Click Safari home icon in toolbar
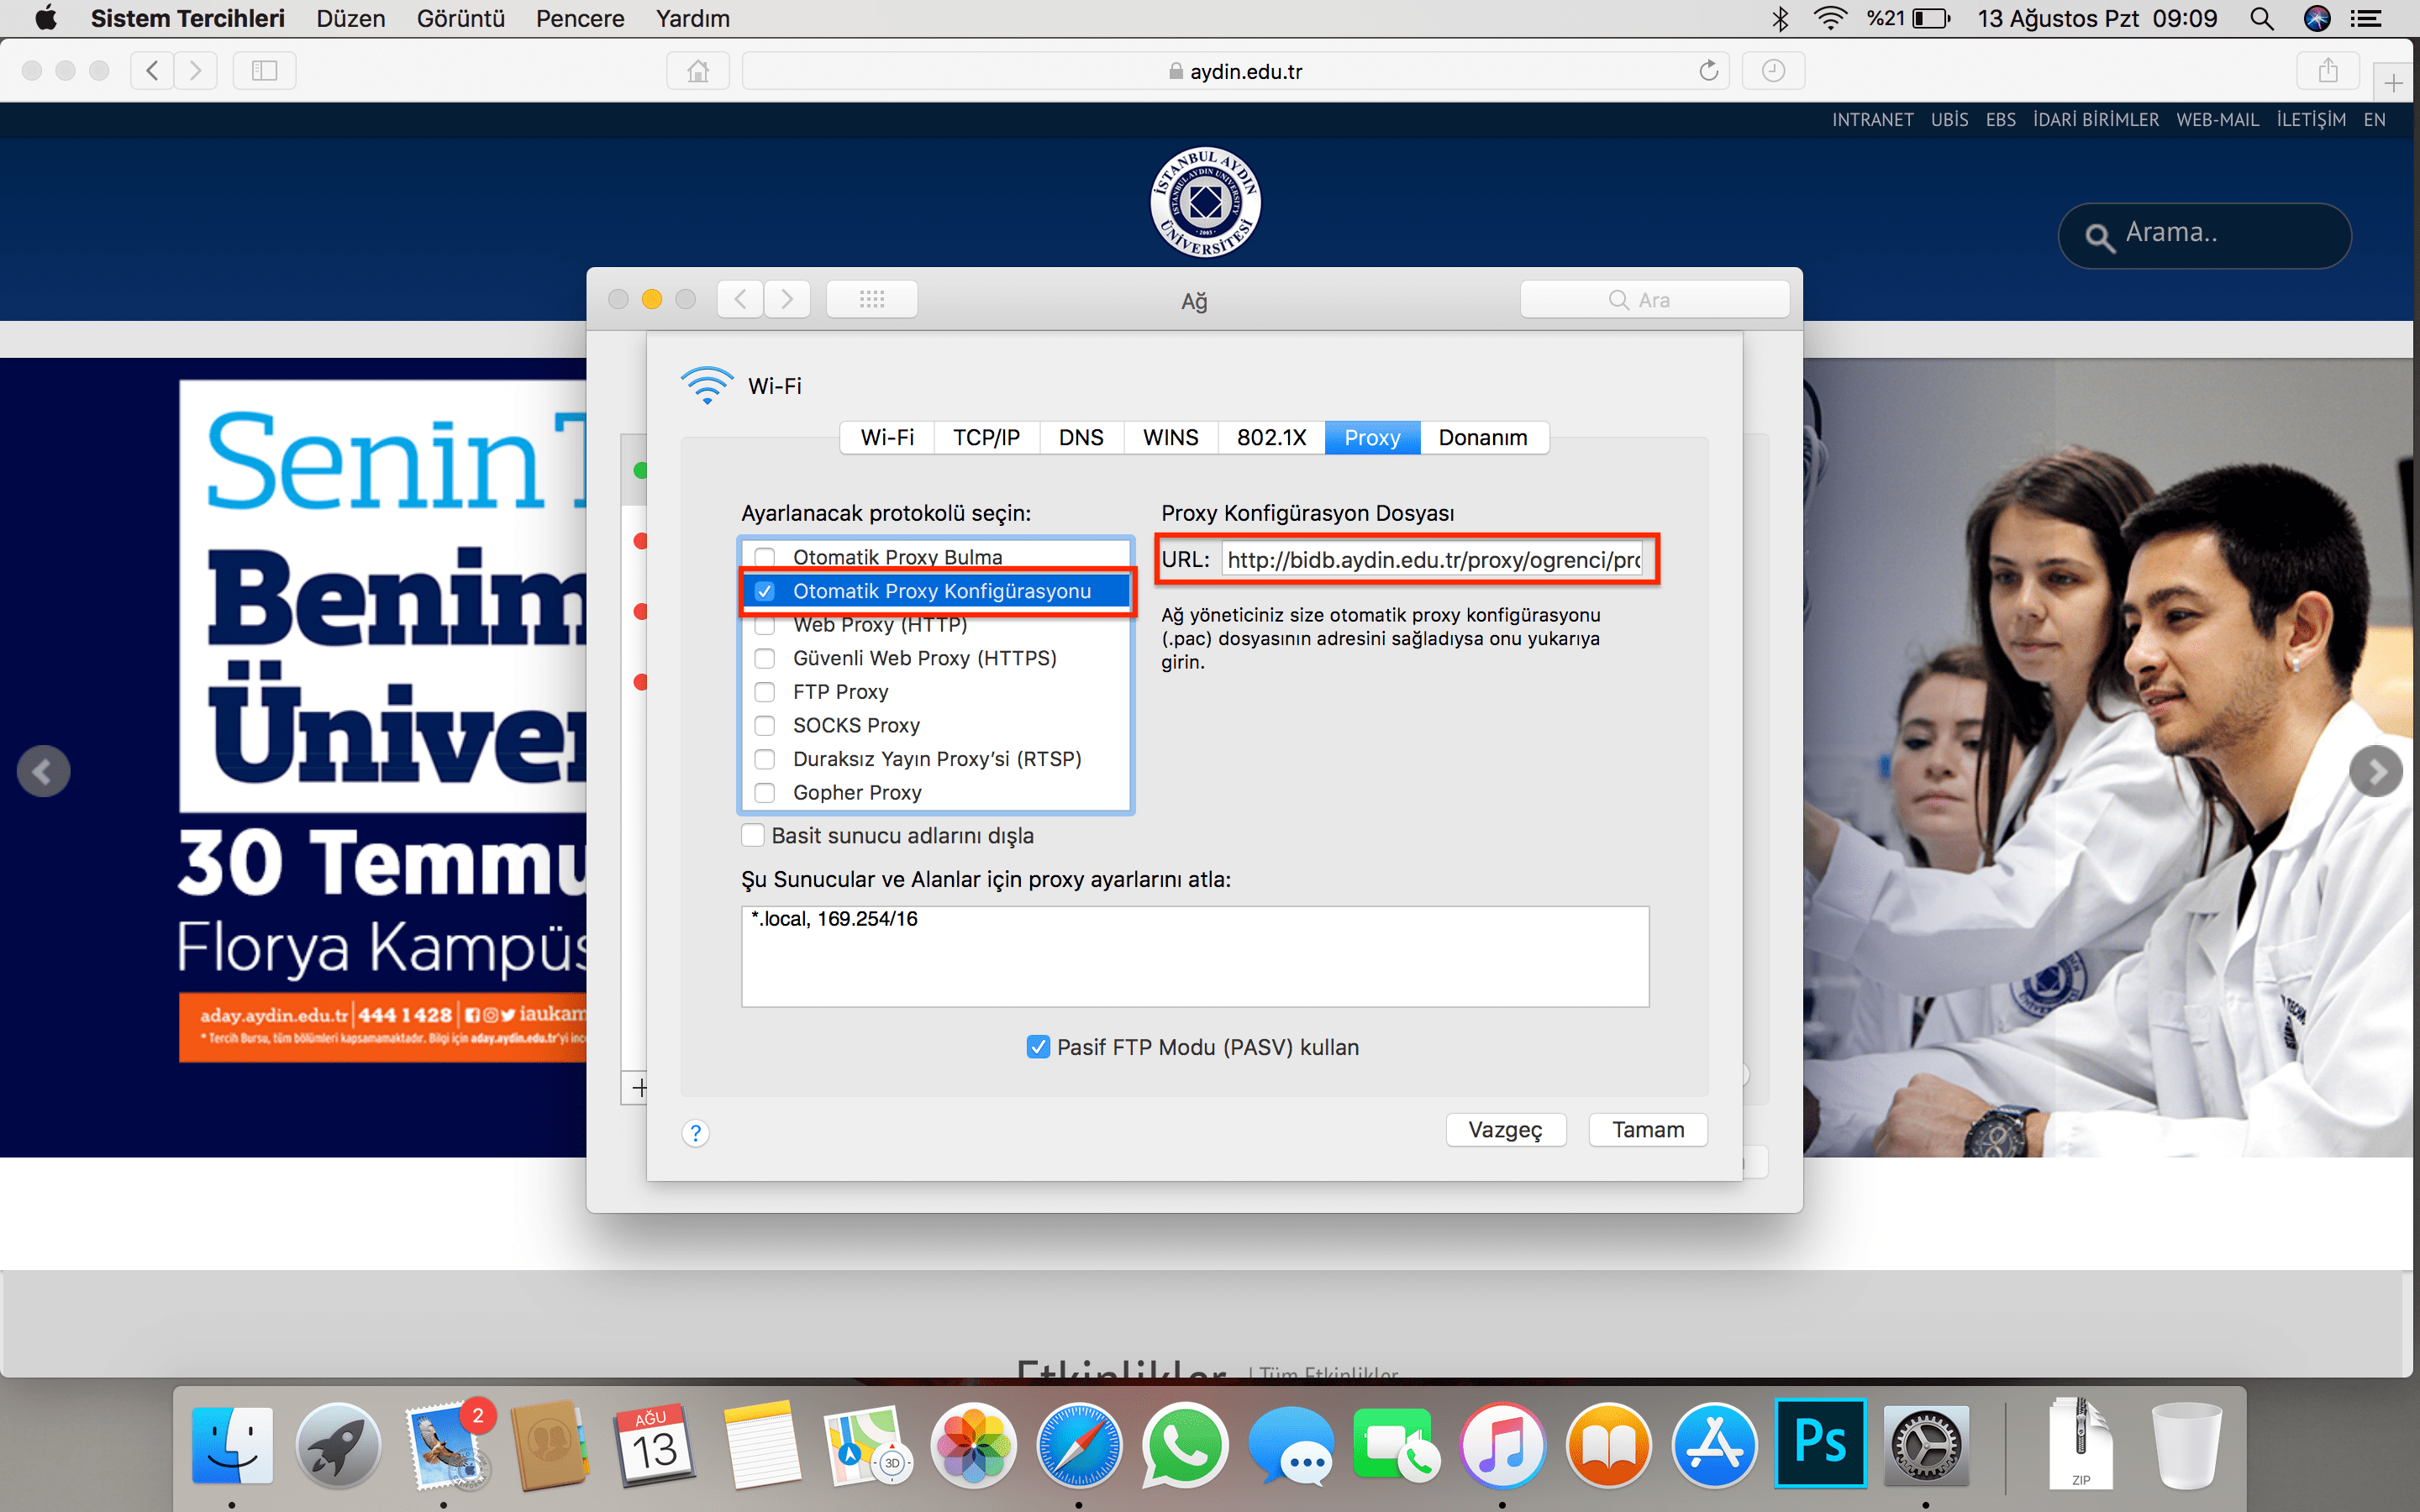This screenshot has width=2420, height=1512. click(x=698, y=71)
